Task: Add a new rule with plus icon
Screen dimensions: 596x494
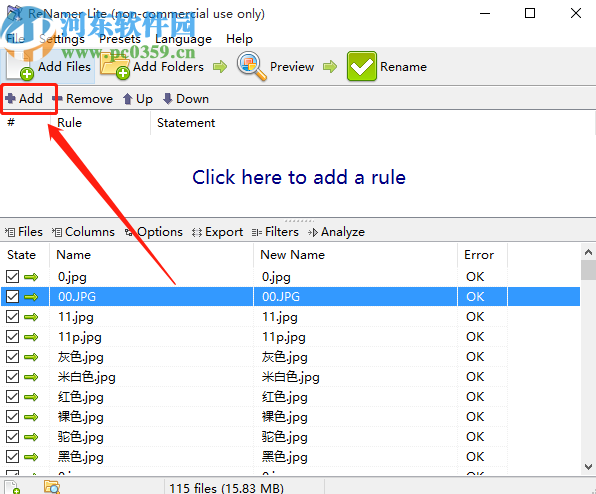Action: 24,99
